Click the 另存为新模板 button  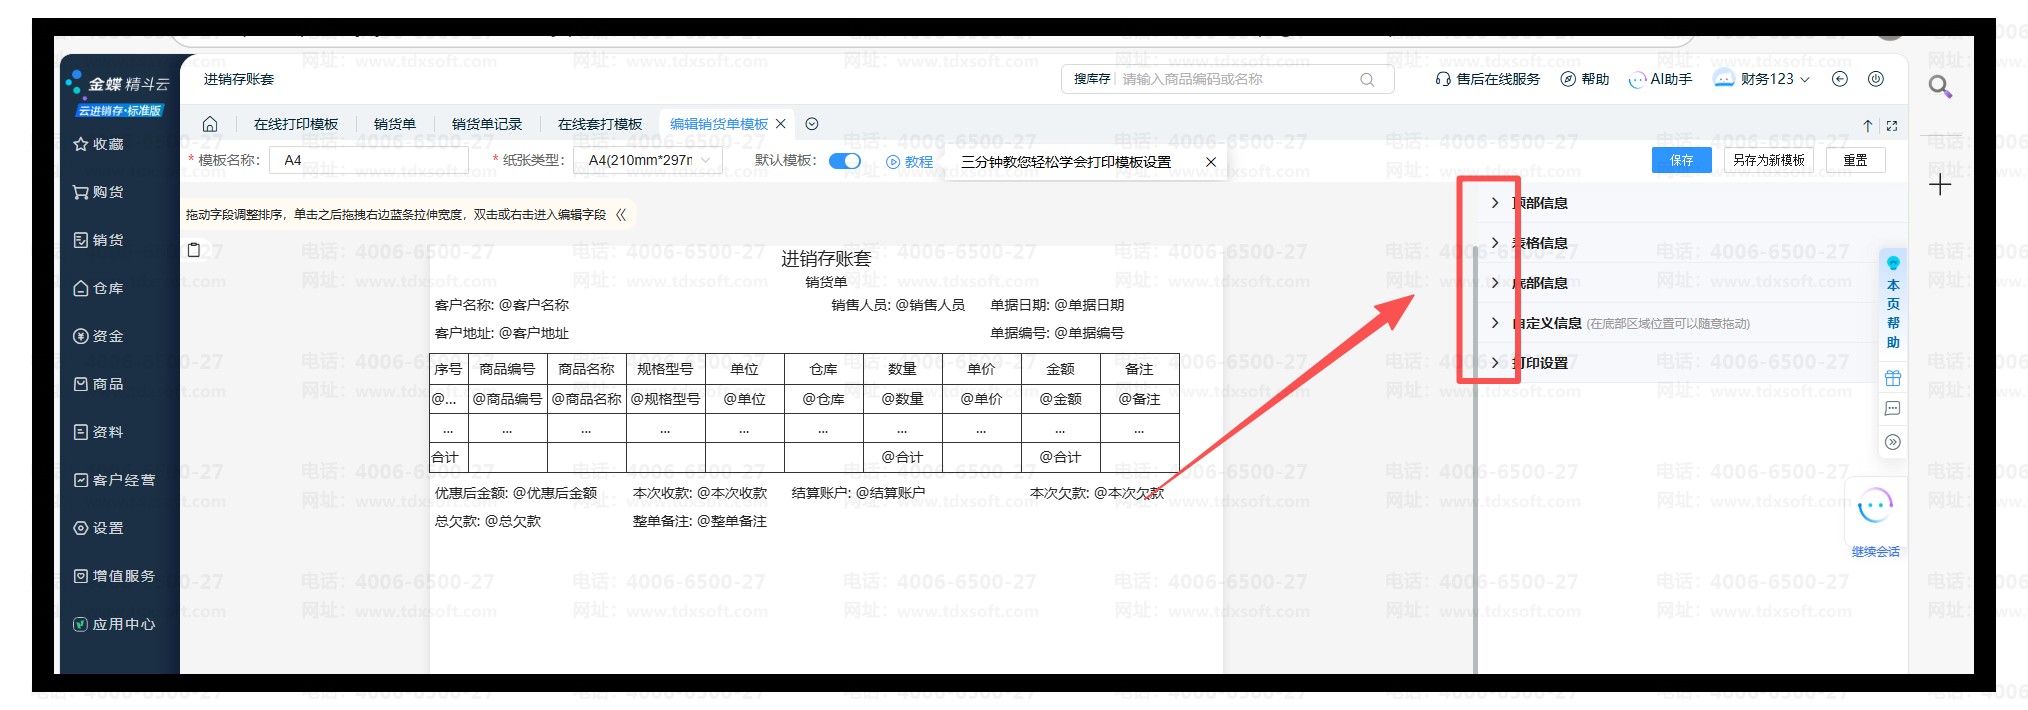(x=1768, y=160)
